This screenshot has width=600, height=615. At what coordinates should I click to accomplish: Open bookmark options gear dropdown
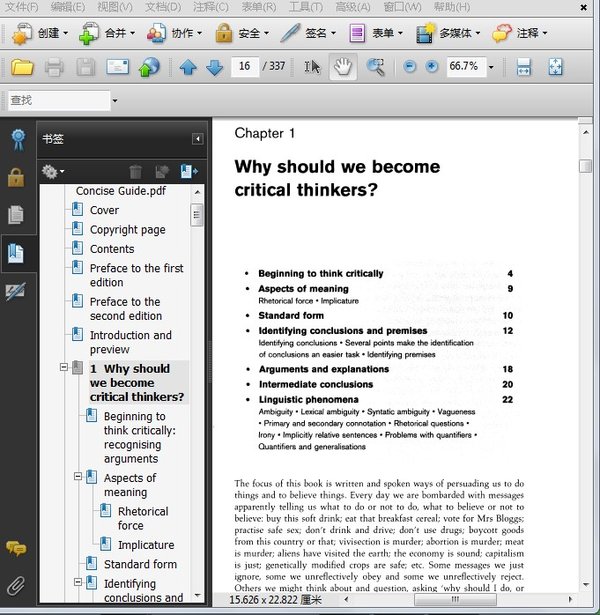click(54, 172)
